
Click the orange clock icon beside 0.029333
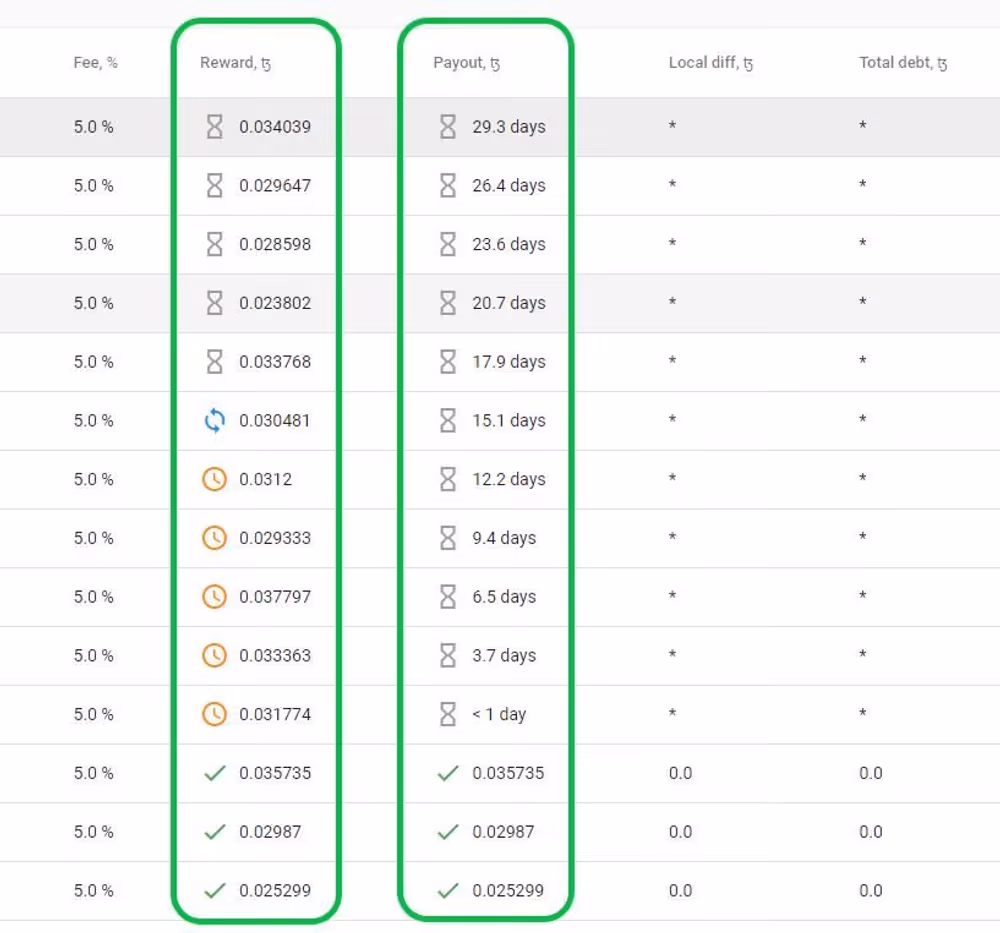point(214,538)
